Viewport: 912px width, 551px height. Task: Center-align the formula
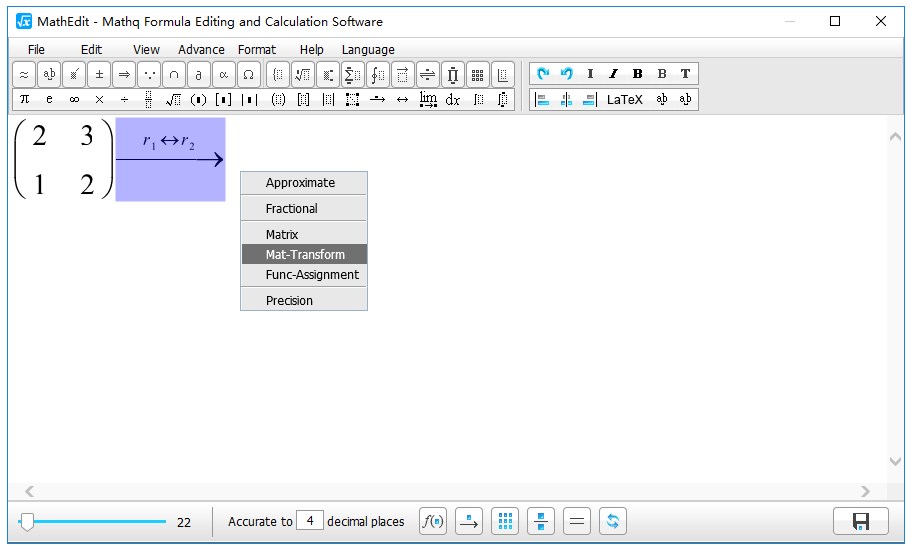[x=566, y=99]
